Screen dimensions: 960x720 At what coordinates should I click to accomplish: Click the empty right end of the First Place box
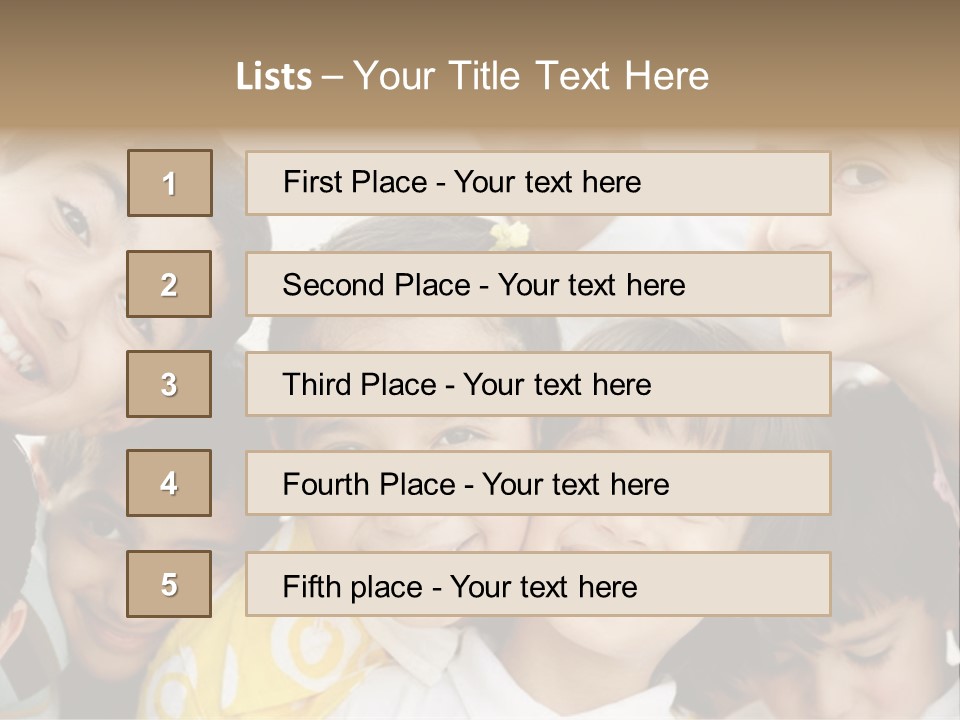[760, 183]
